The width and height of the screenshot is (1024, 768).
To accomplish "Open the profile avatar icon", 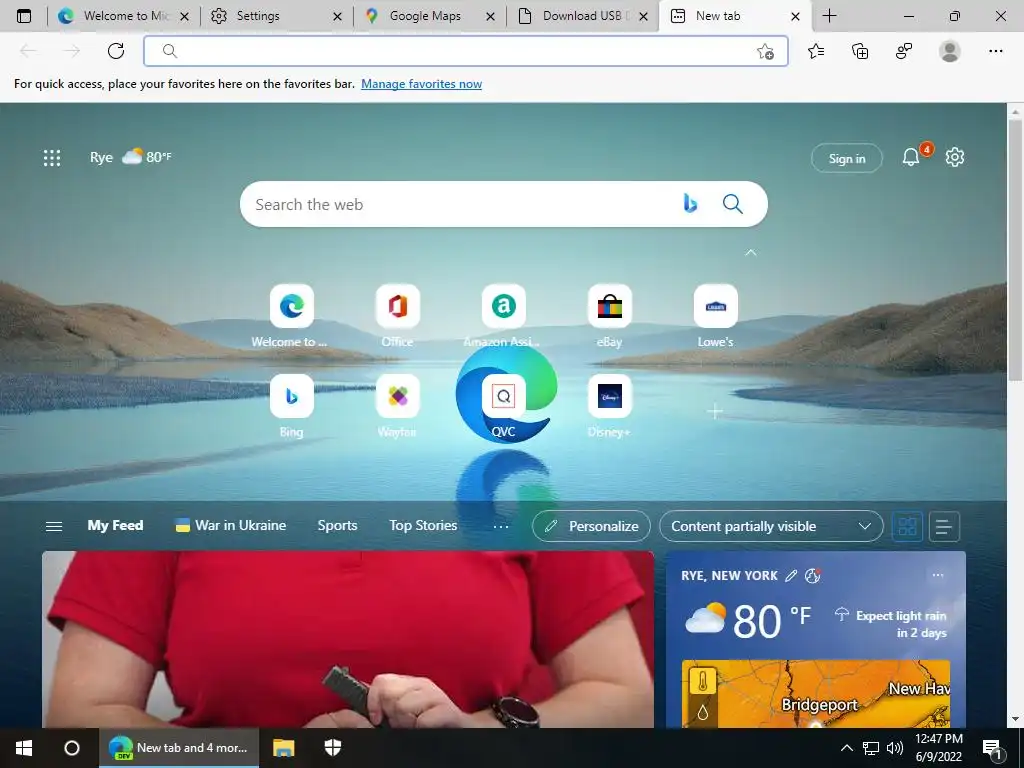I will [950, 51].
